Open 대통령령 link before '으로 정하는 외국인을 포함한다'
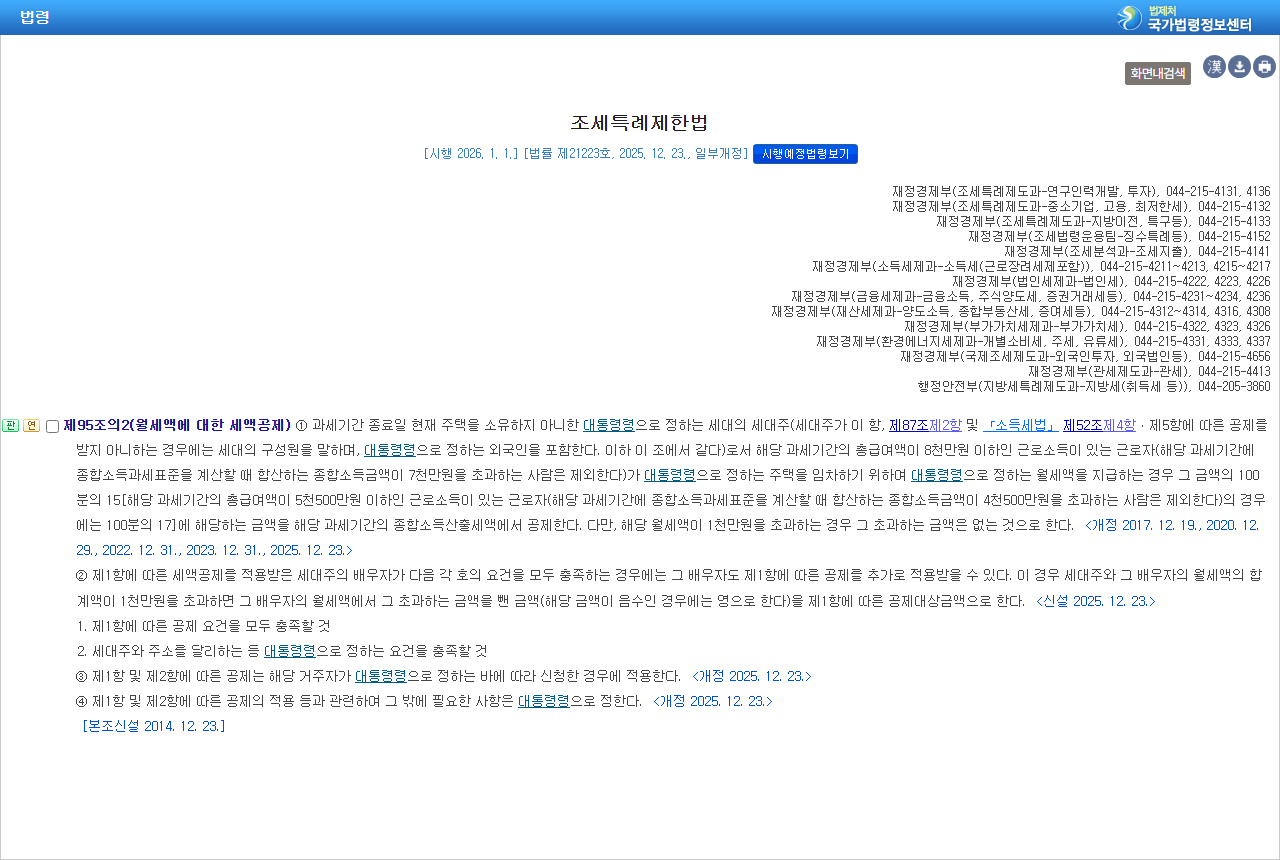Image resolution: width=1280 pixels, height=860 pixels. click(x=389, y=450)
